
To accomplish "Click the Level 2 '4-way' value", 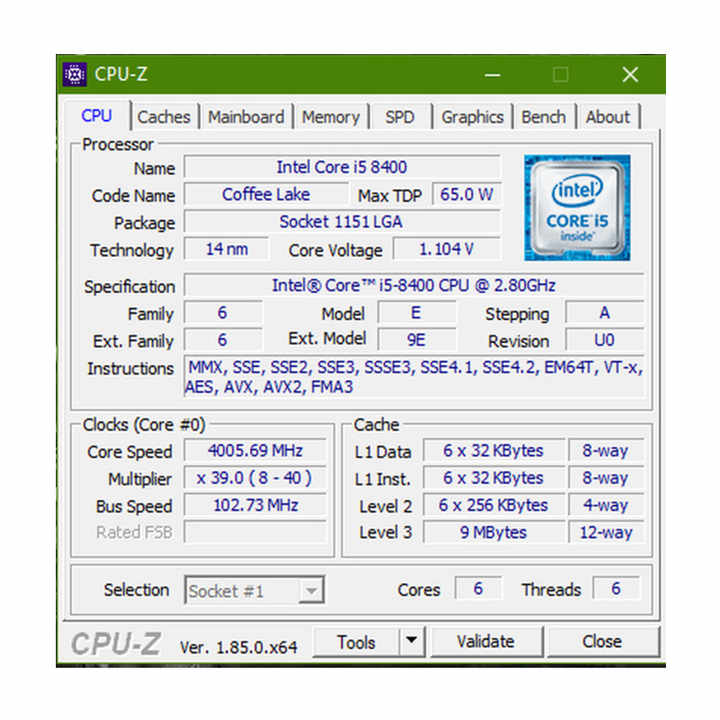I will pyautogui.click(x=605, y=505).
